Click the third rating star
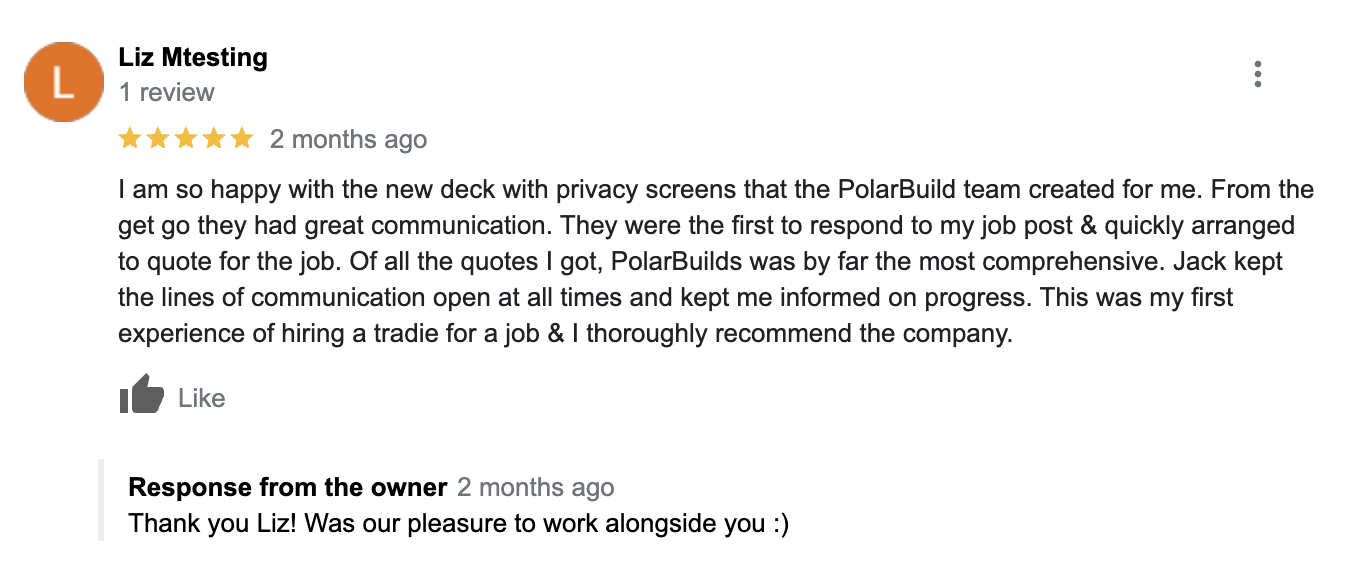1354x578 pixels. click(x=186, y=139)
